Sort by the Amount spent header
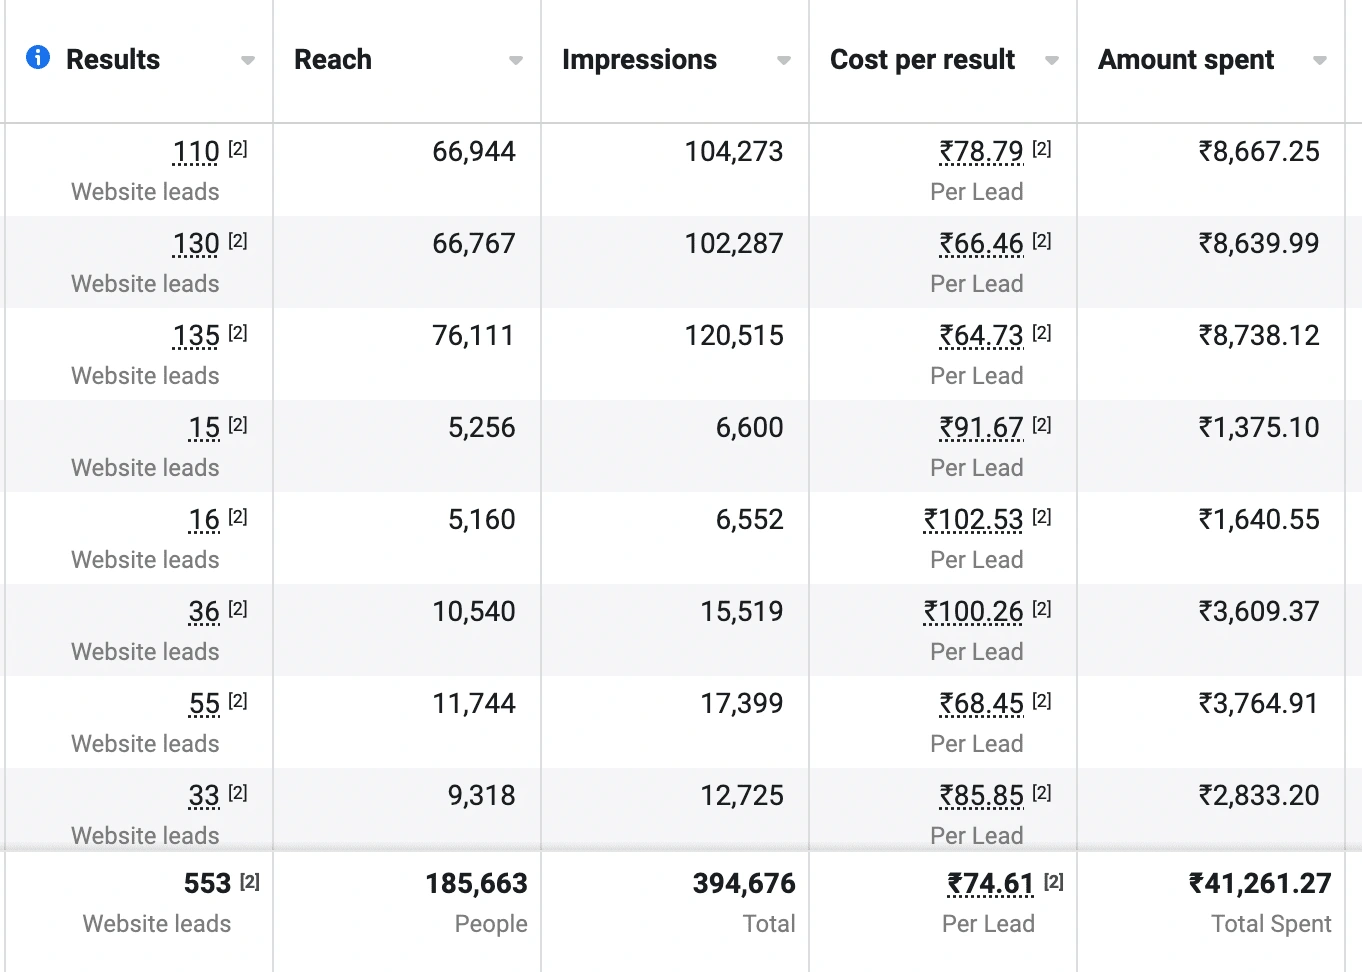 click(x=1186, y=60)
